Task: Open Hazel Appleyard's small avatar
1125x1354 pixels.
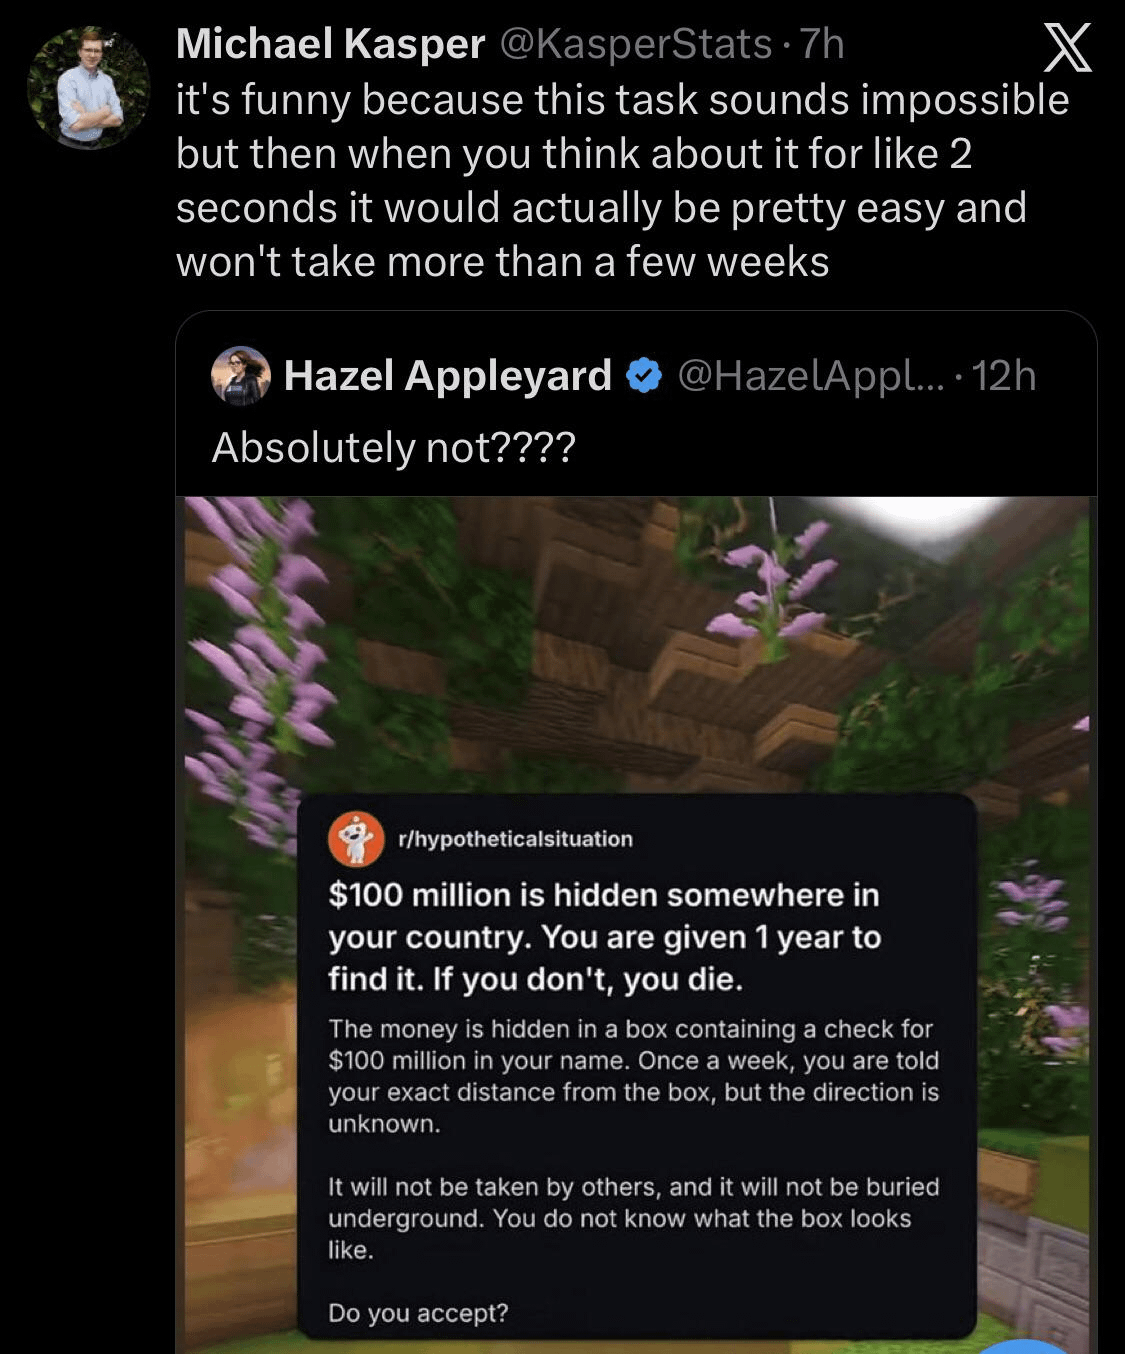Action: [x=241, y=376]
